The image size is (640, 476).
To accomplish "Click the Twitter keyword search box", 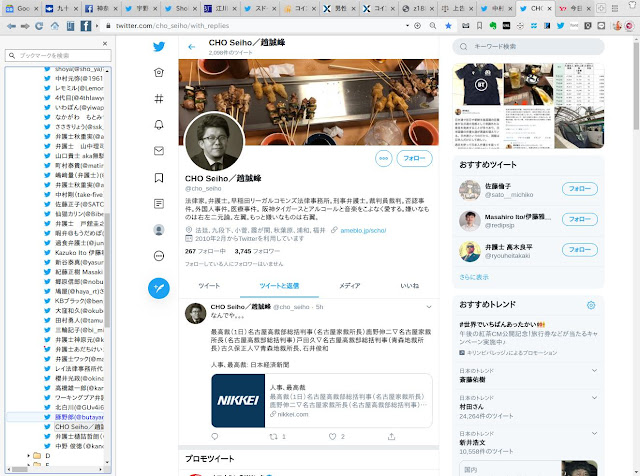I will [529, 47].
